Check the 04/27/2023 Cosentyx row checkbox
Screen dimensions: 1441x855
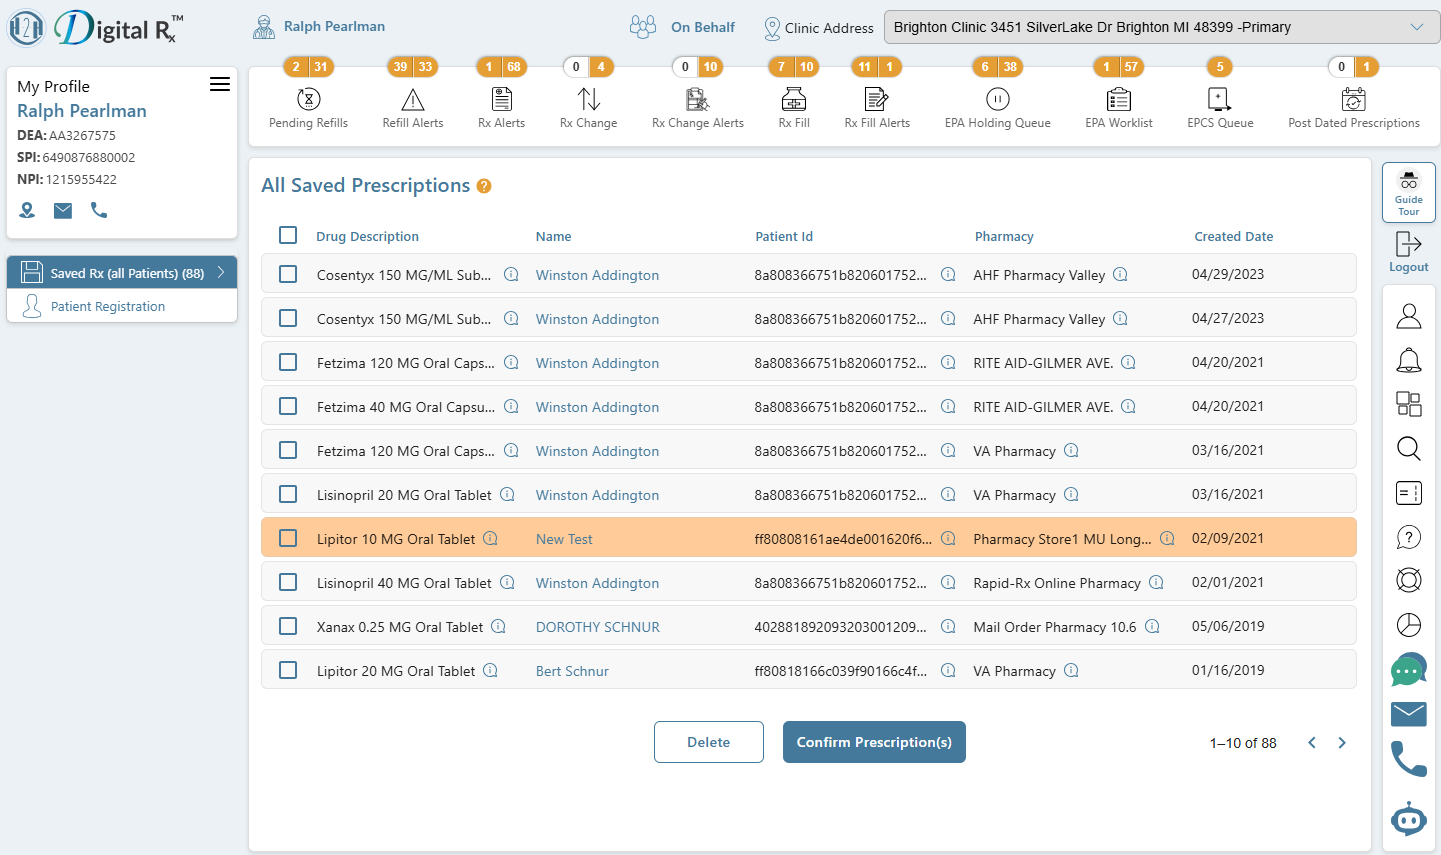(288, 318)
